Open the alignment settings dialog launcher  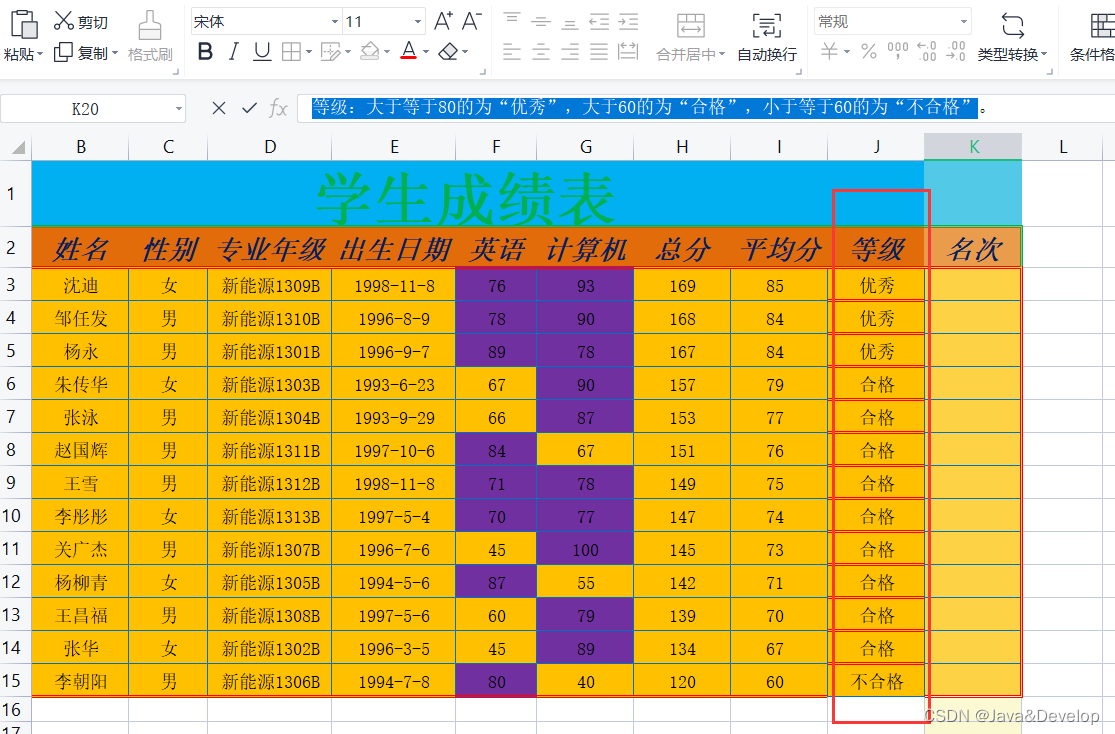799,72
